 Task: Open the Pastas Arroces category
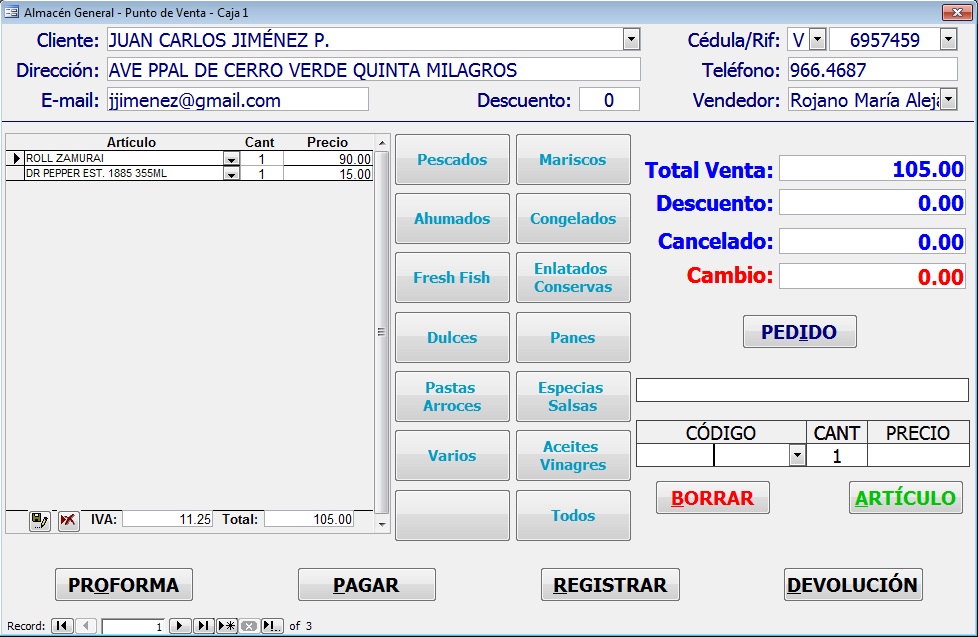point(452,397)
